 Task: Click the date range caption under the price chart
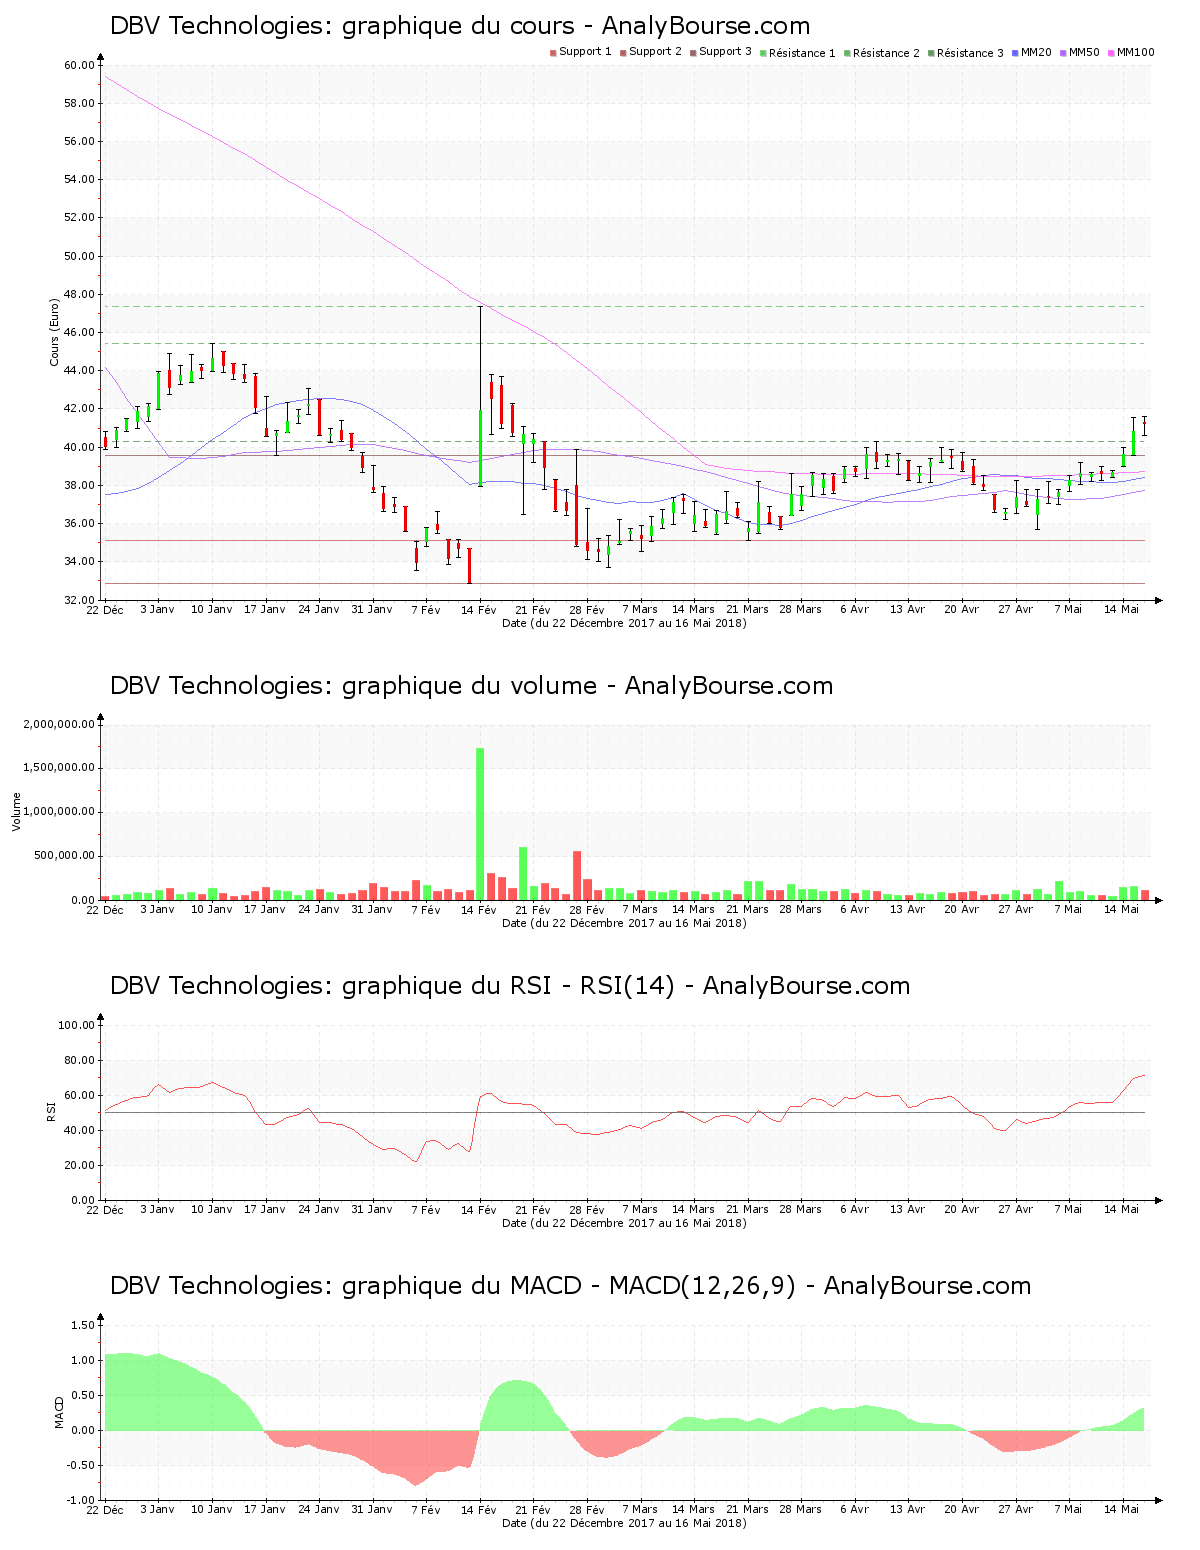click(624, 623)
